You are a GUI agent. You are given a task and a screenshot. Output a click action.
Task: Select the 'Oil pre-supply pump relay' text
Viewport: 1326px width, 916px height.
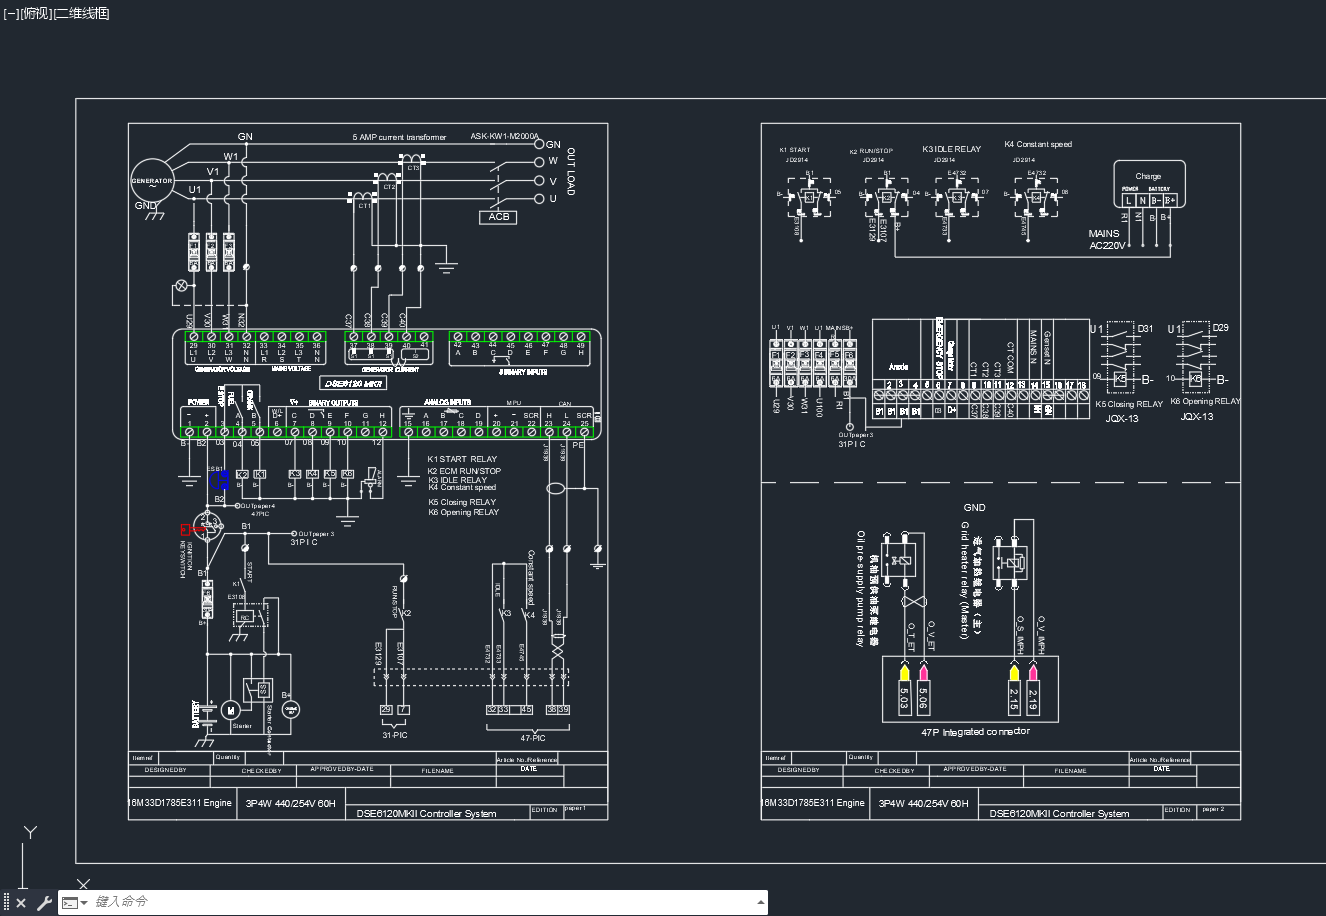tap(860, 588)
